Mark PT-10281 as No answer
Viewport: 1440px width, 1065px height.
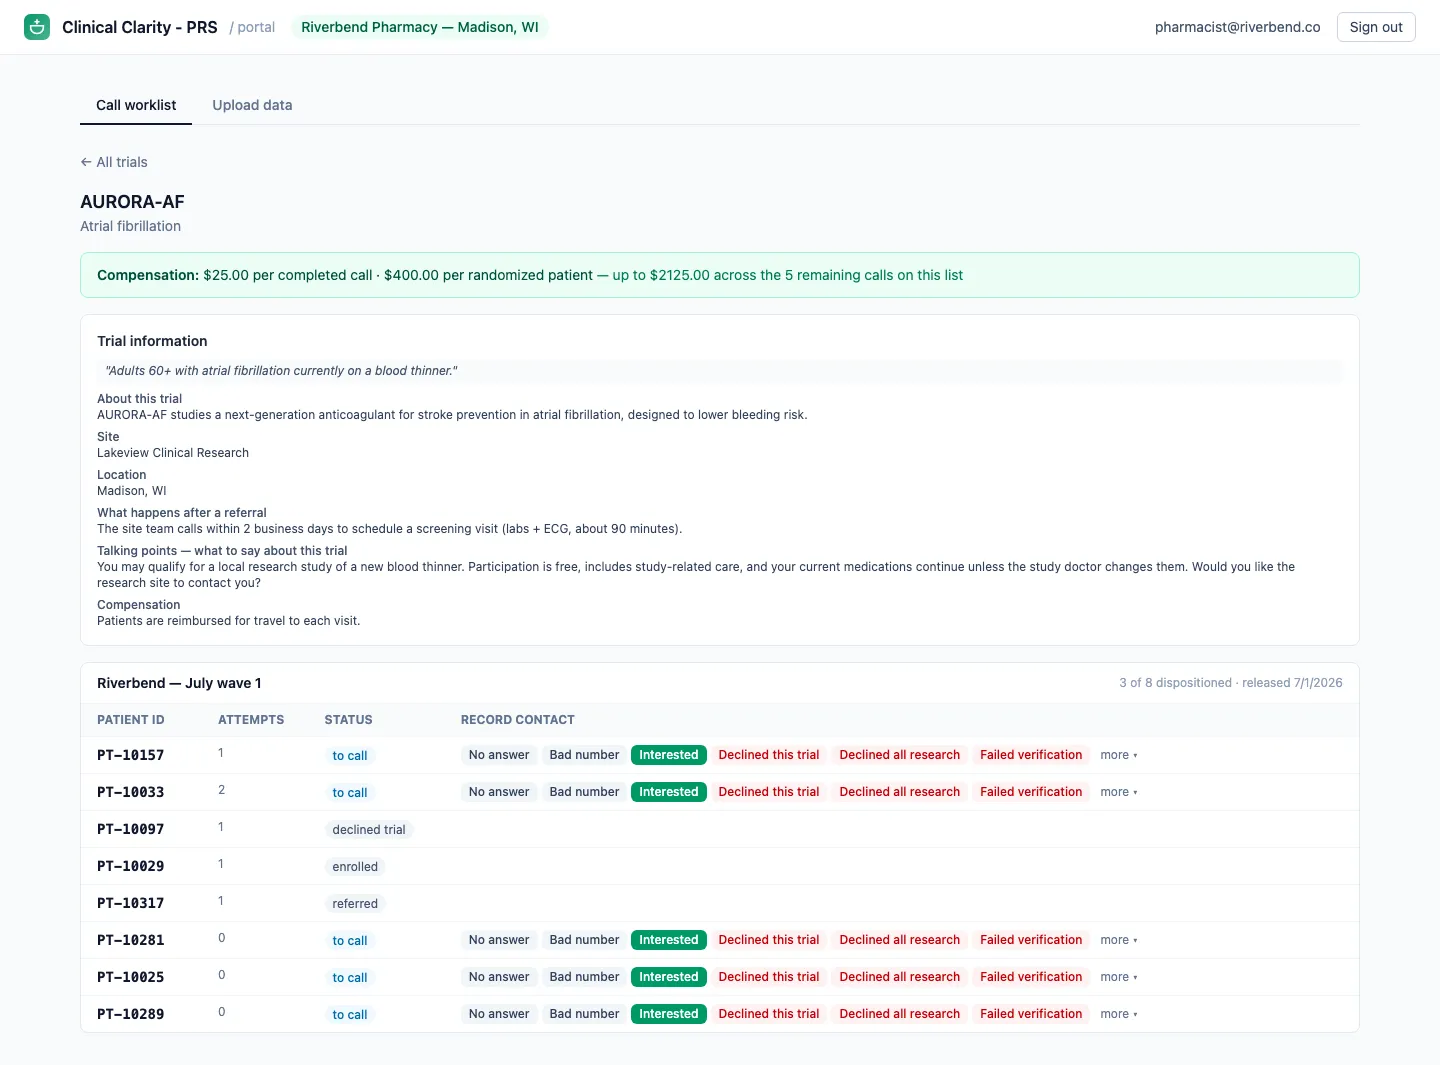point(499,940)
